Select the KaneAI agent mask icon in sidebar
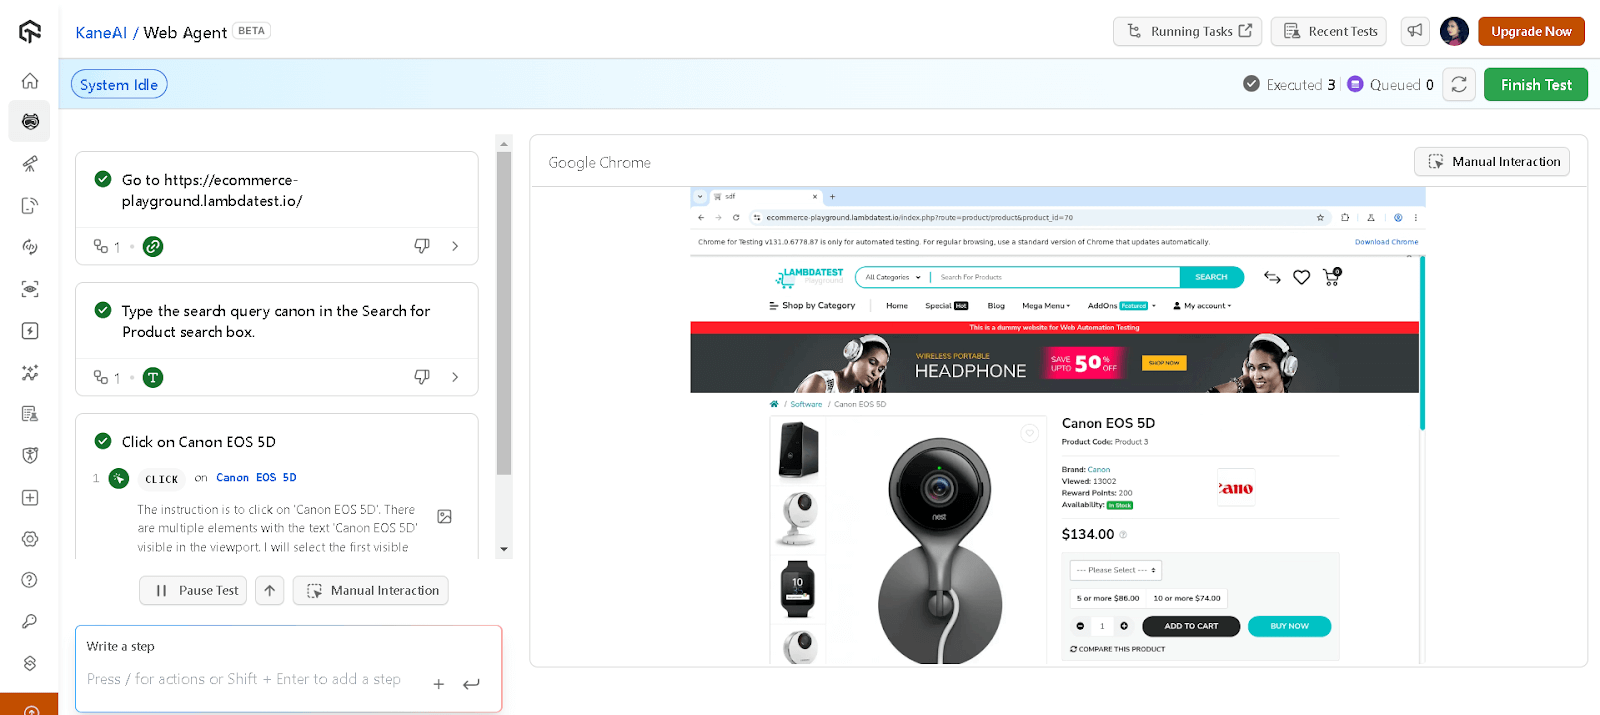 click(x=30, y=121)
